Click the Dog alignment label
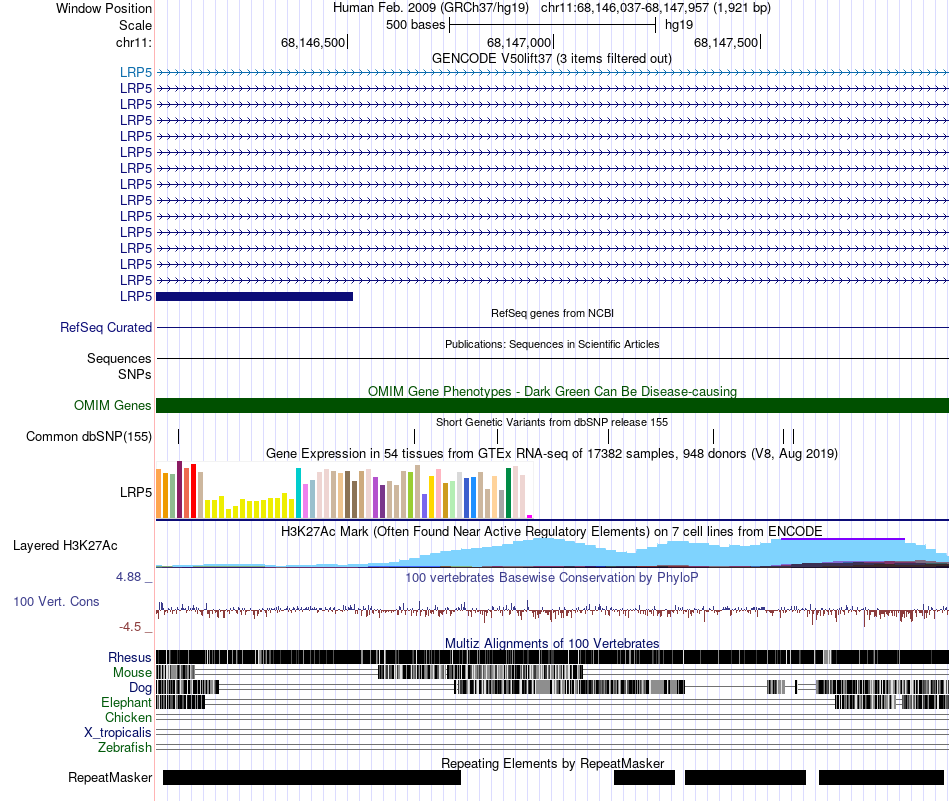 140,687
